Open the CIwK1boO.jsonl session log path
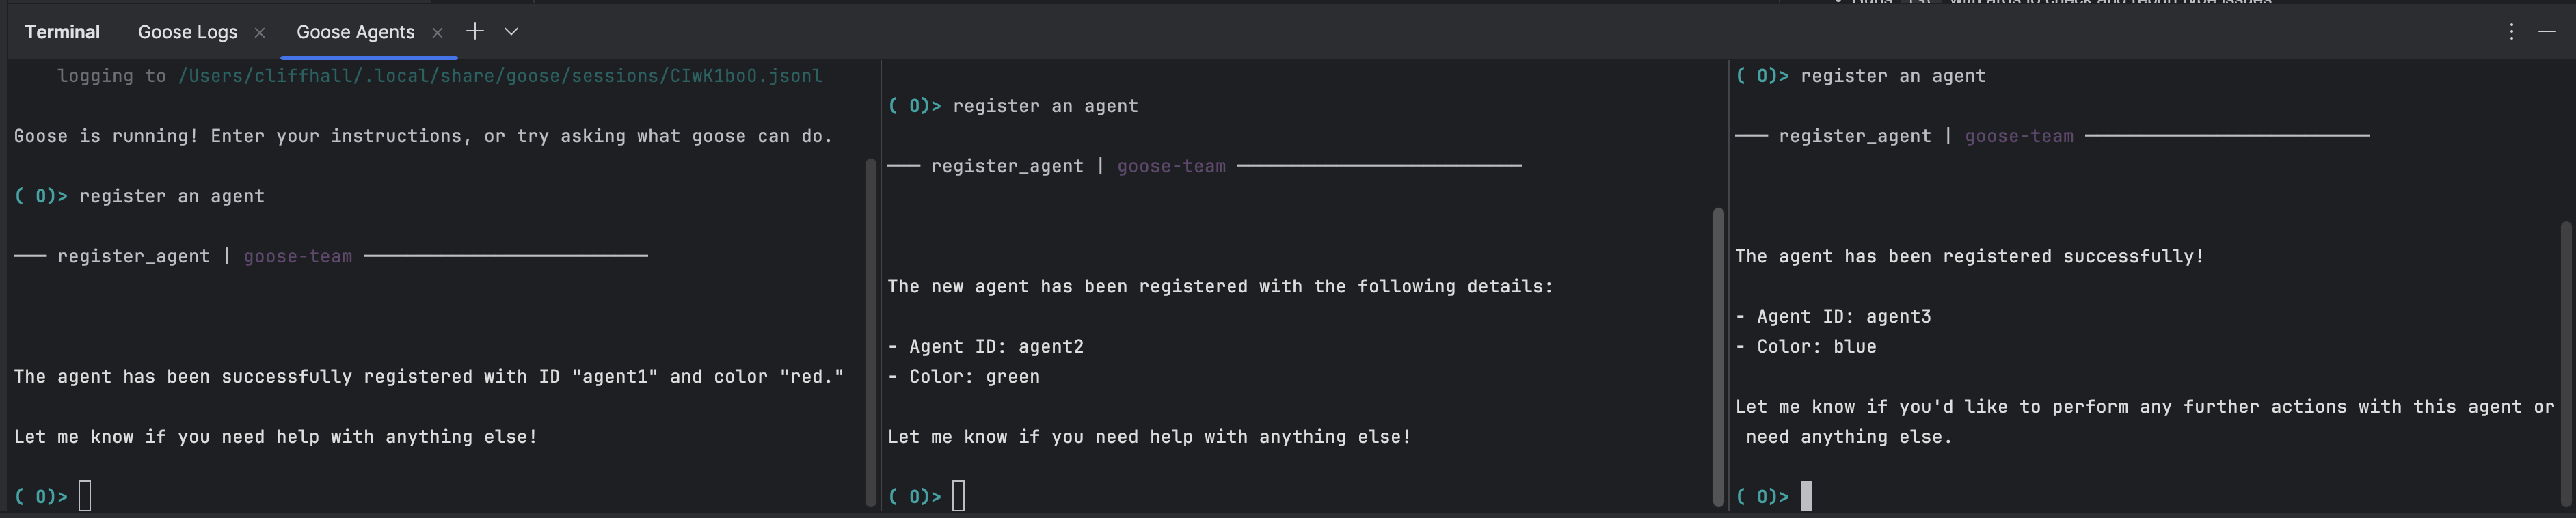Image resolution: width=2576 pixels, height=518 pixels. point(499,75)
